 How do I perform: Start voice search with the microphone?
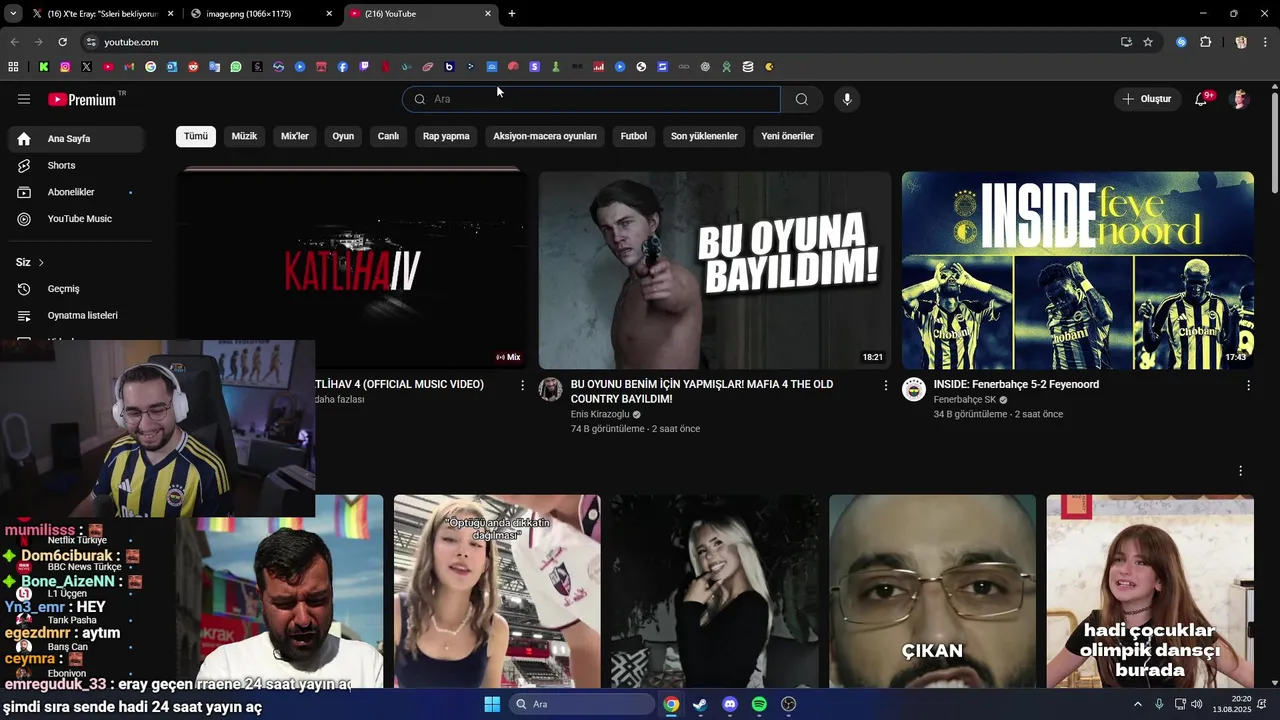(847, 99)
